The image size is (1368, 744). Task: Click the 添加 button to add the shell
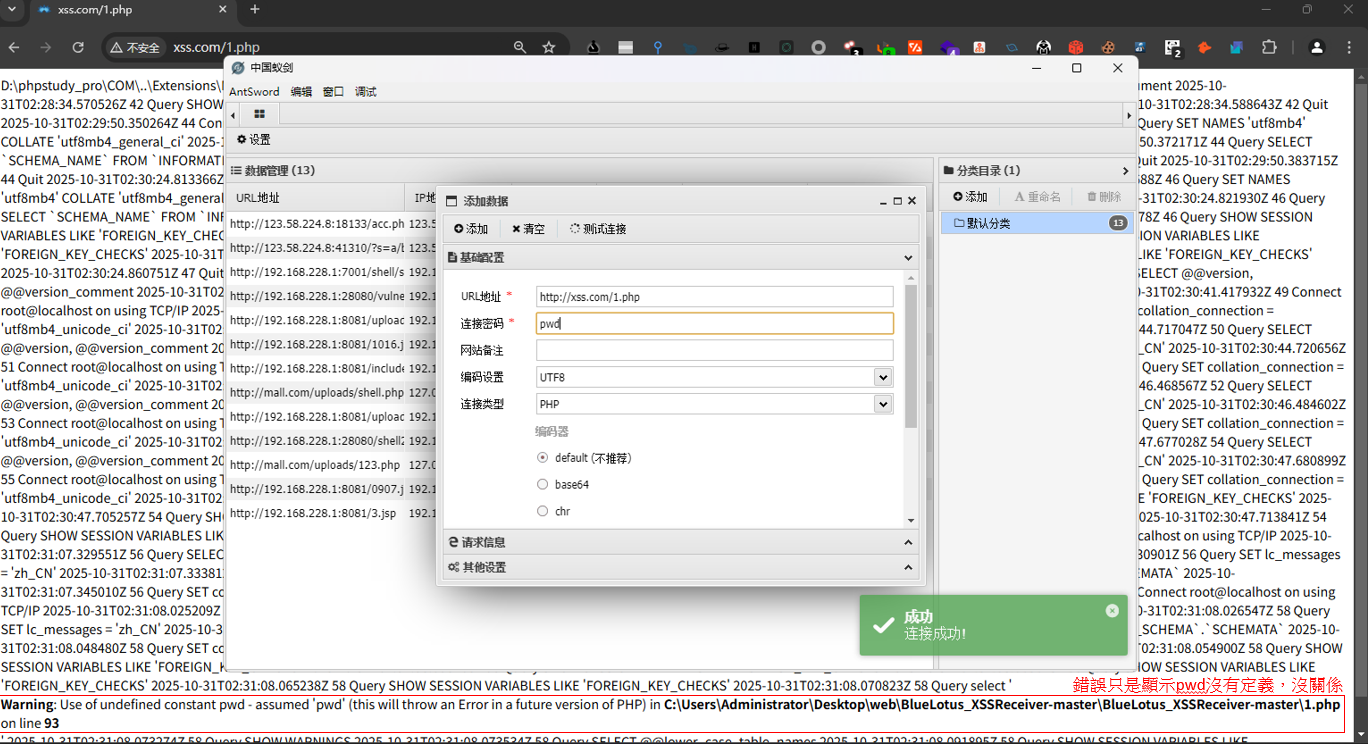coord(470,228)
